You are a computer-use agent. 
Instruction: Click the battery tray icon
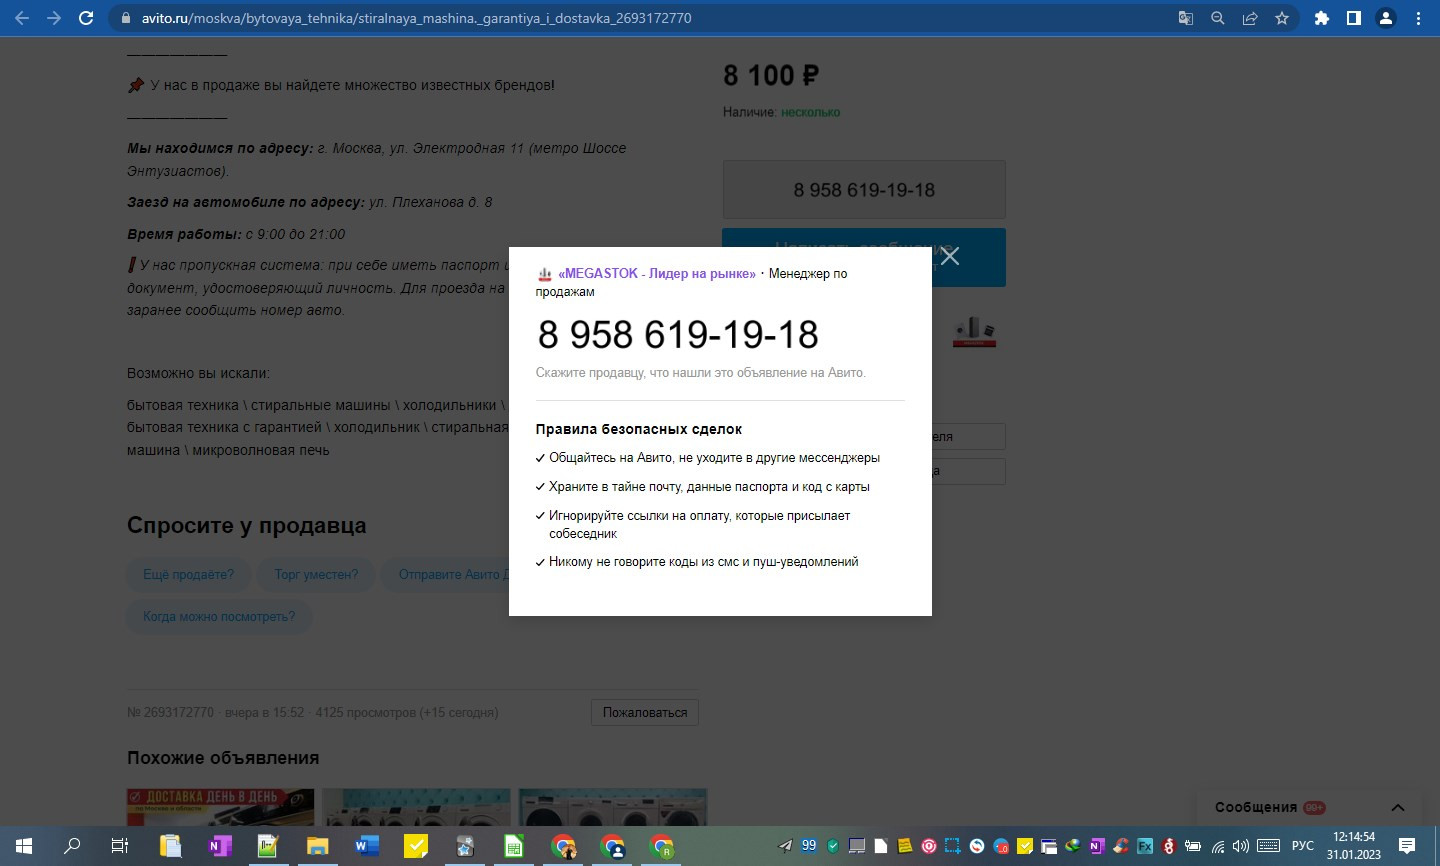click(1192, 846)
